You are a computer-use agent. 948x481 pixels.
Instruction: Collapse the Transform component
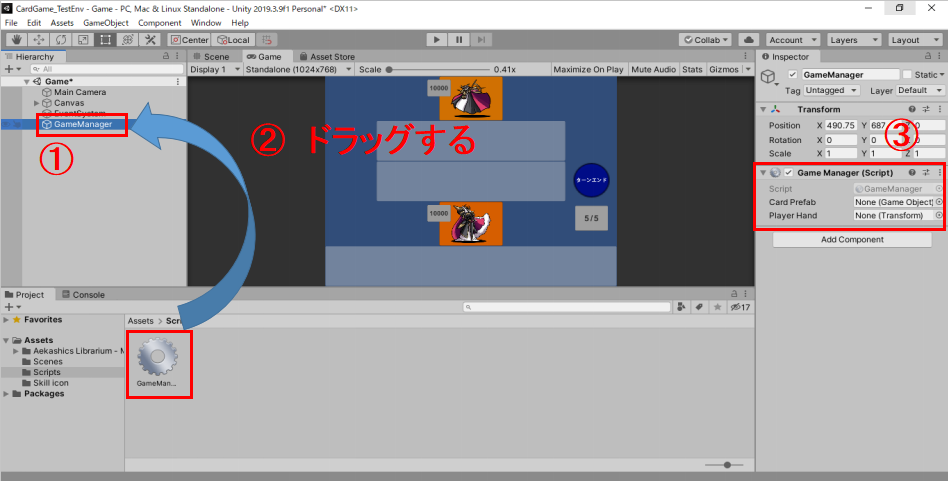coord(763,109)
